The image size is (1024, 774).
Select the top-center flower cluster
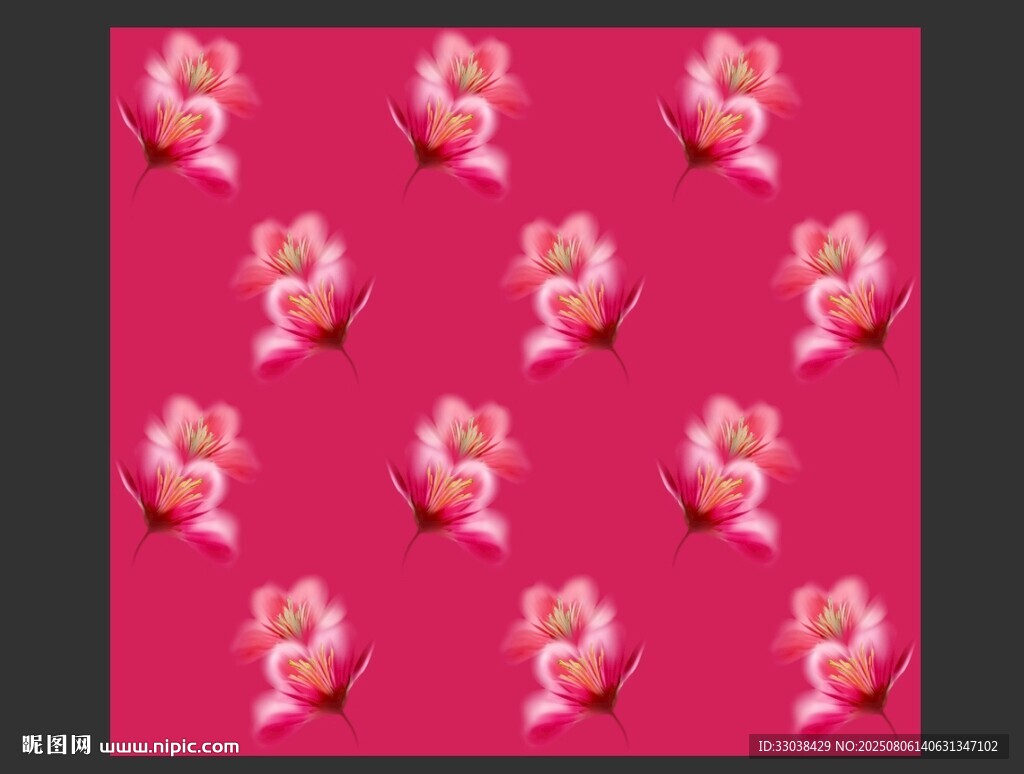pos(457,115)
